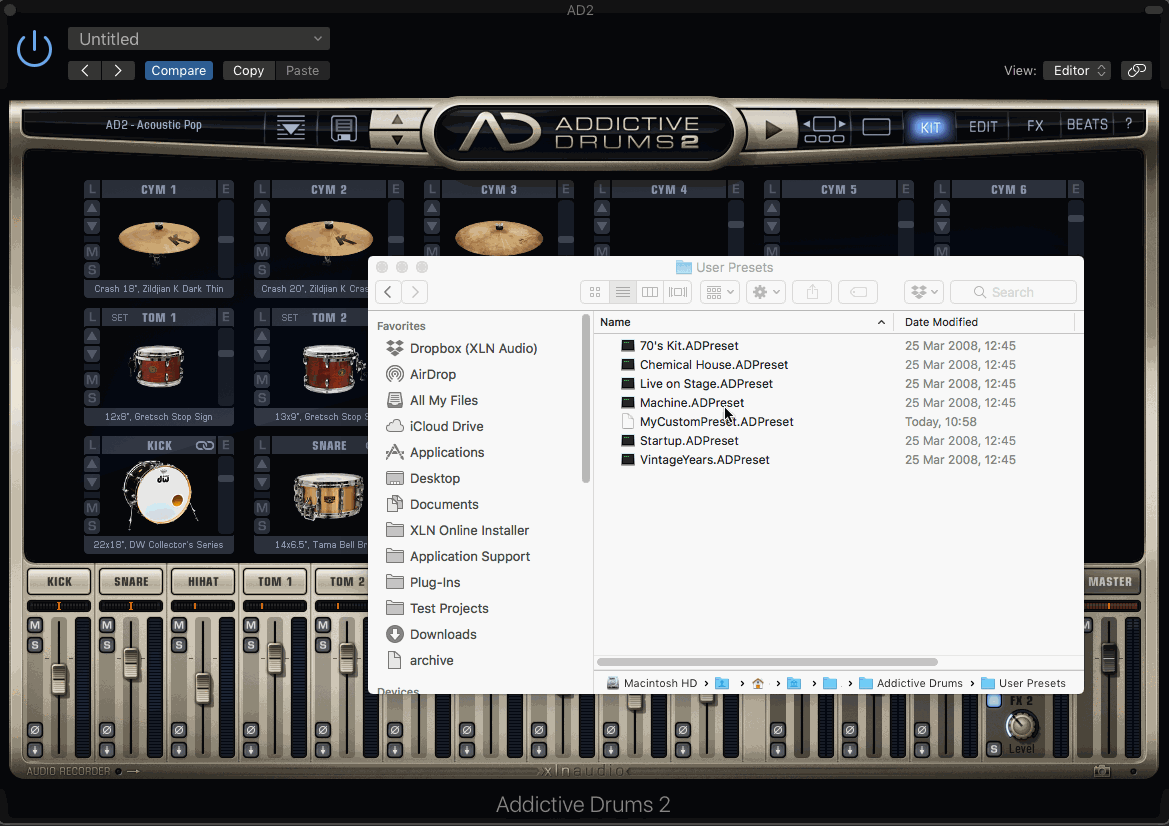Go forward in the Finder window

tap(415, 292)
